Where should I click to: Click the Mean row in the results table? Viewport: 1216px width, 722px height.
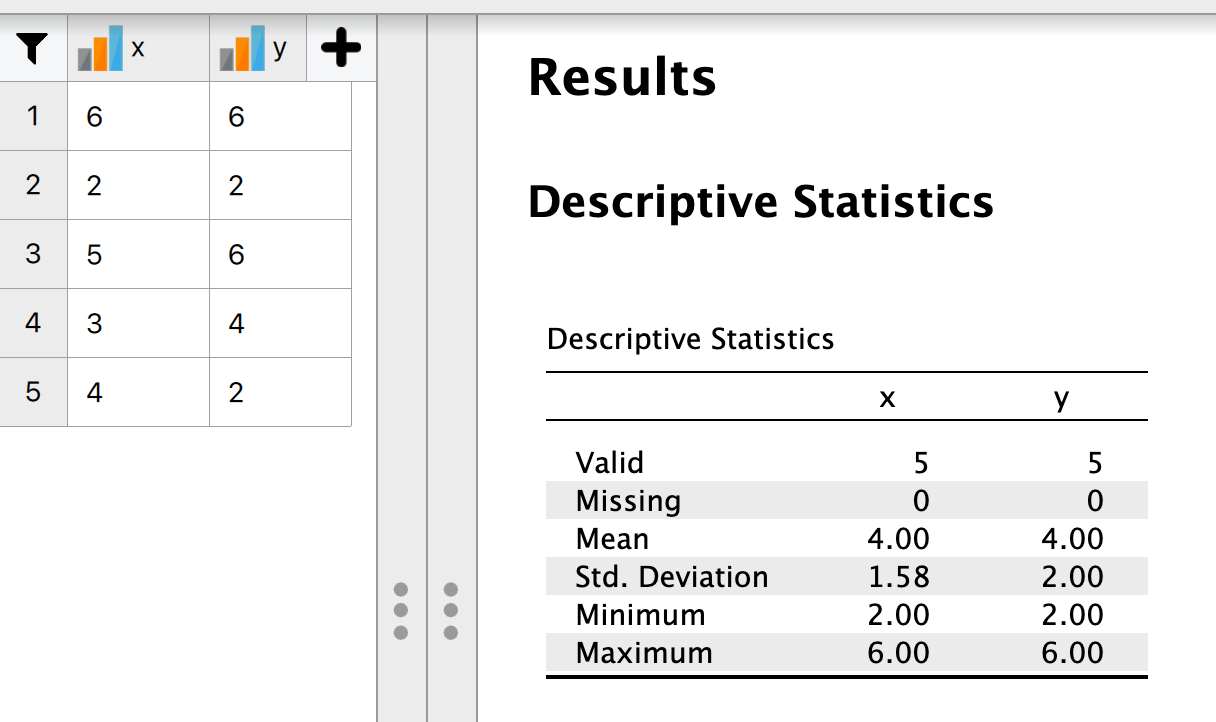coord(611,539)
